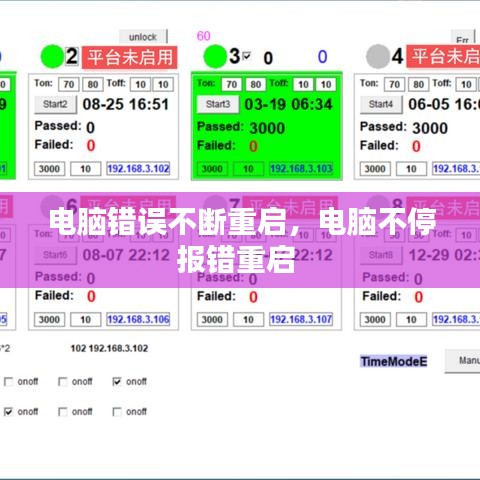Enable the middle onoff checkbox in the top row
Image resolution: width=480 pixels, height=480 pixels.
(x=63, y=381)
